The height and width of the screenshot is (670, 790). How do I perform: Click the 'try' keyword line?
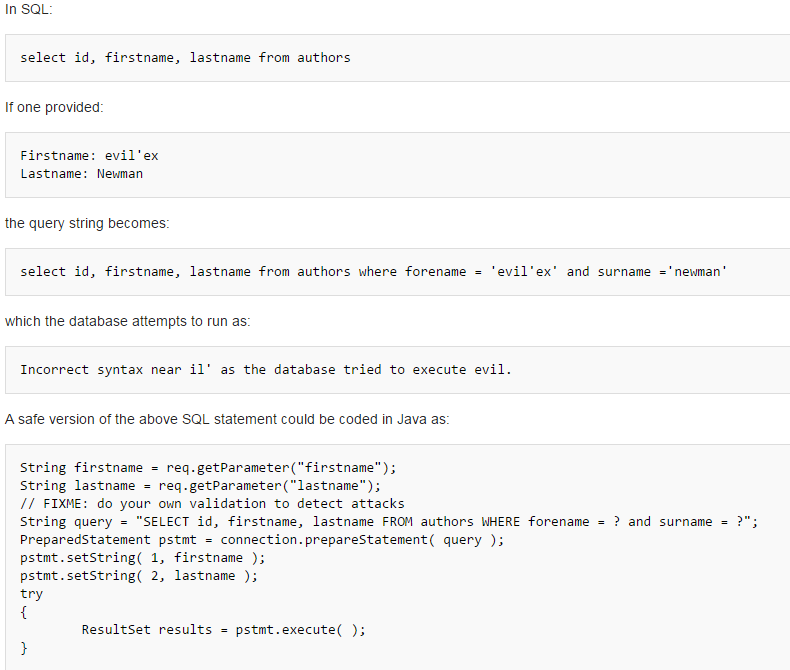point(32,594)
